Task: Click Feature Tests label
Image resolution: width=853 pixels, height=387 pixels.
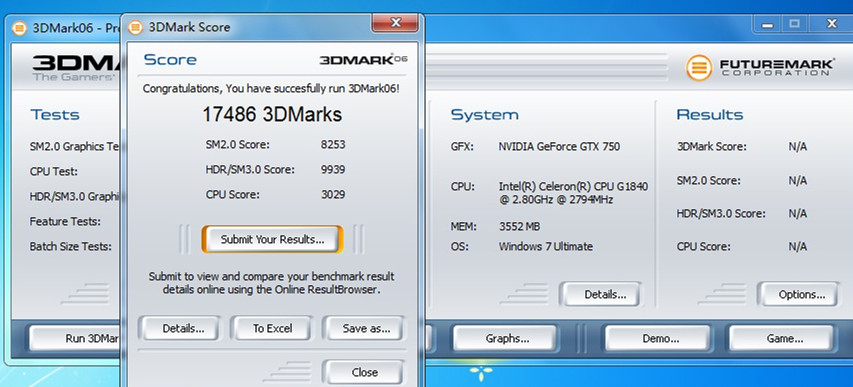Action: click(x=65, y=222)
